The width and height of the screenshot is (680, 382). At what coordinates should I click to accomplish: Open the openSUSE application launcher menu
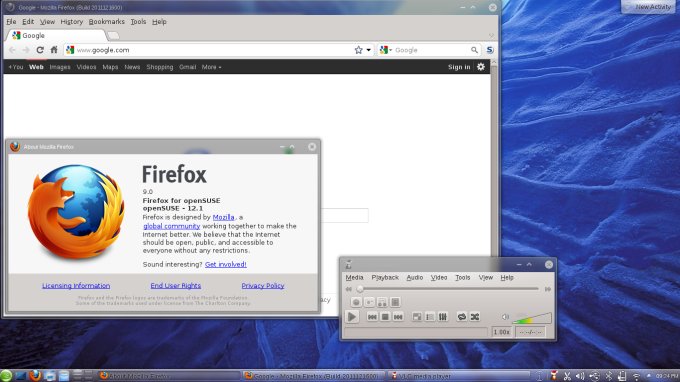tap(6, 375)
